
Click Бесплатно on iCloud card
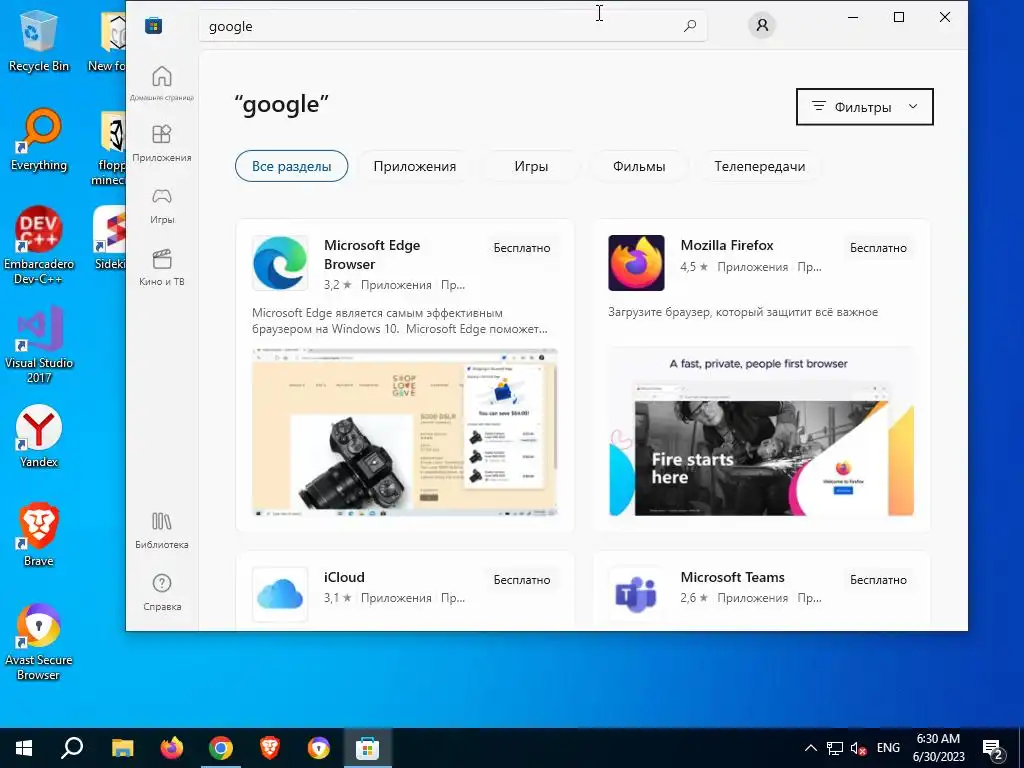(x=522, y=579)
